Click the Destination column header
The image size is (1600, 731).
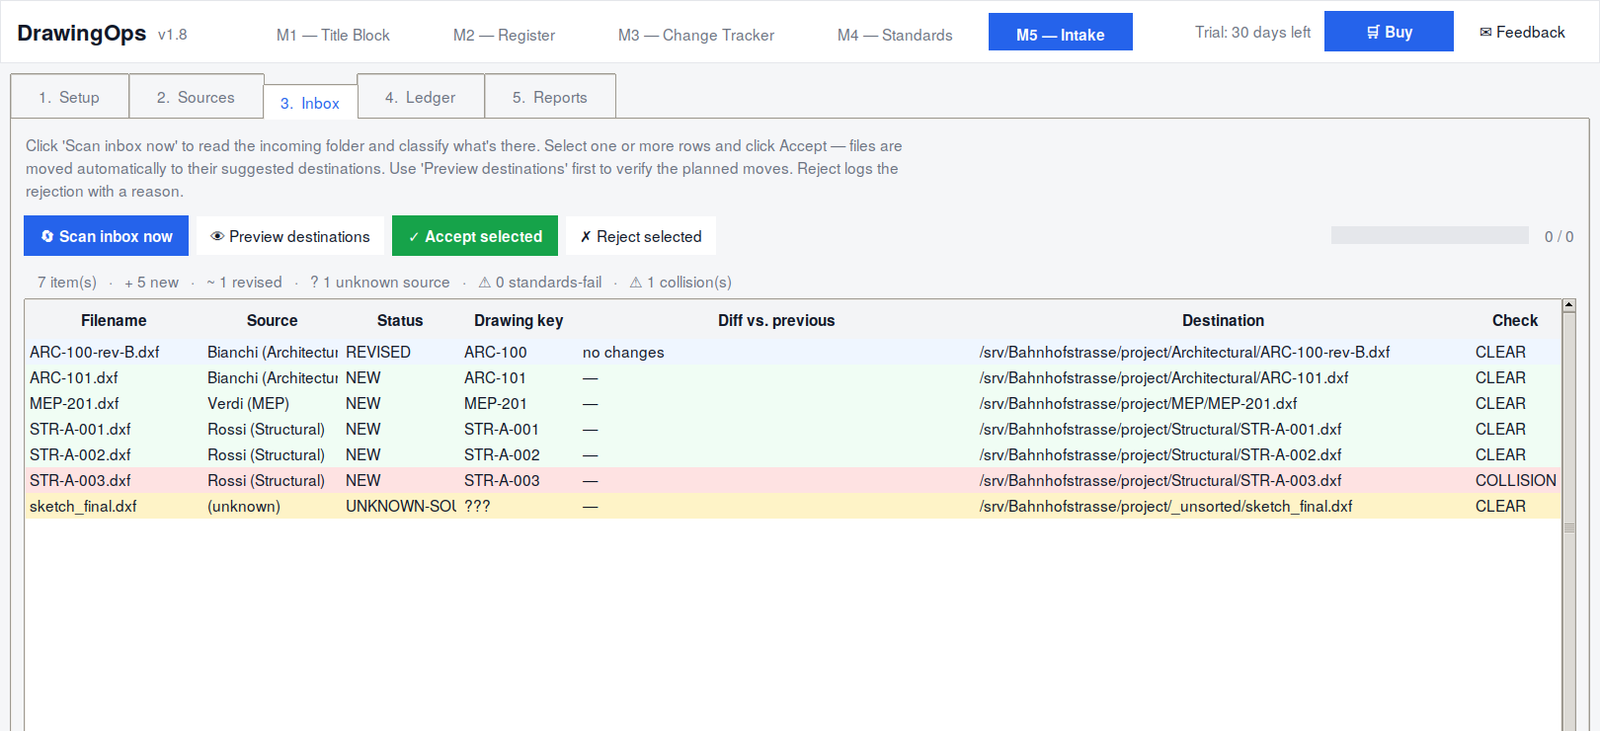click(x=1223, y=321)
